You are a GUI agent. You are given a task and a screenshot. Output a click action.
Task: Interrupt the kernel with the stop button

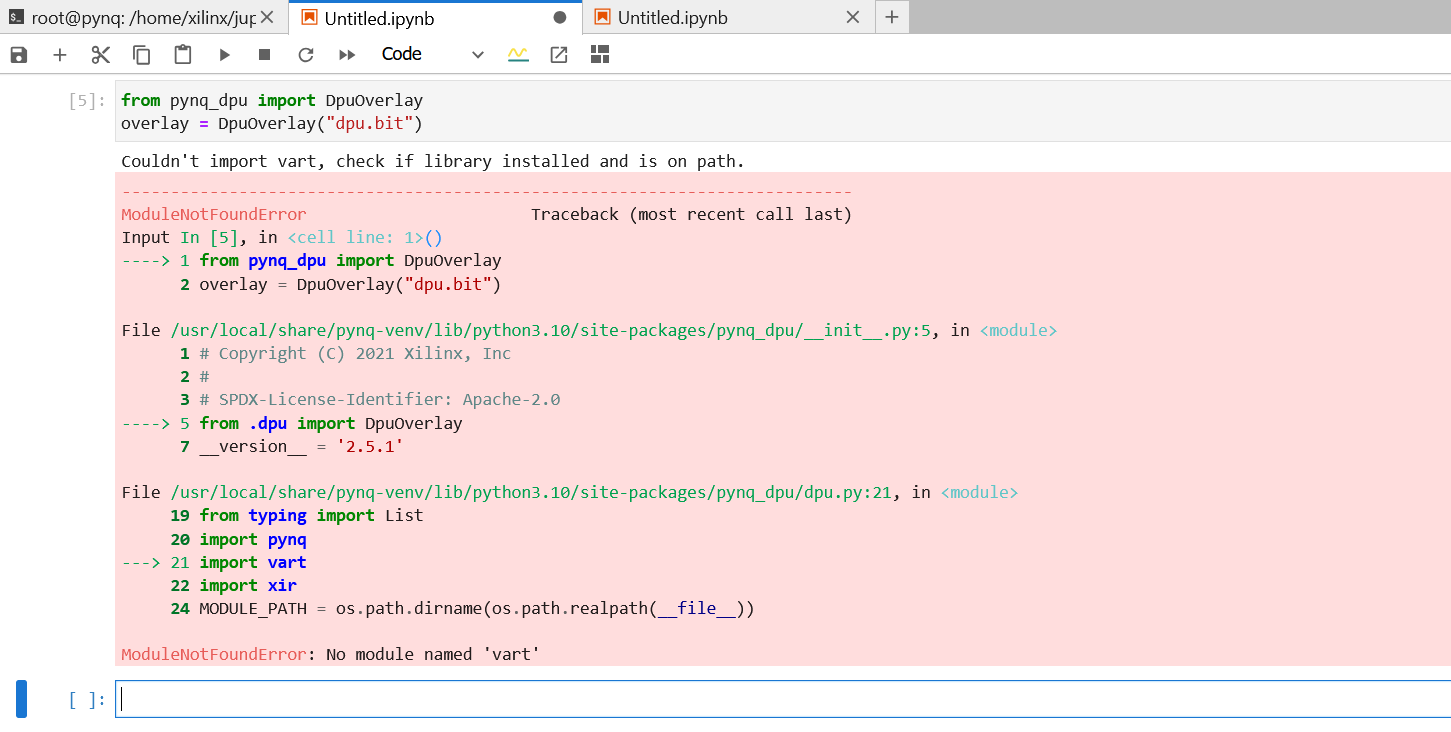pos(264,55)
